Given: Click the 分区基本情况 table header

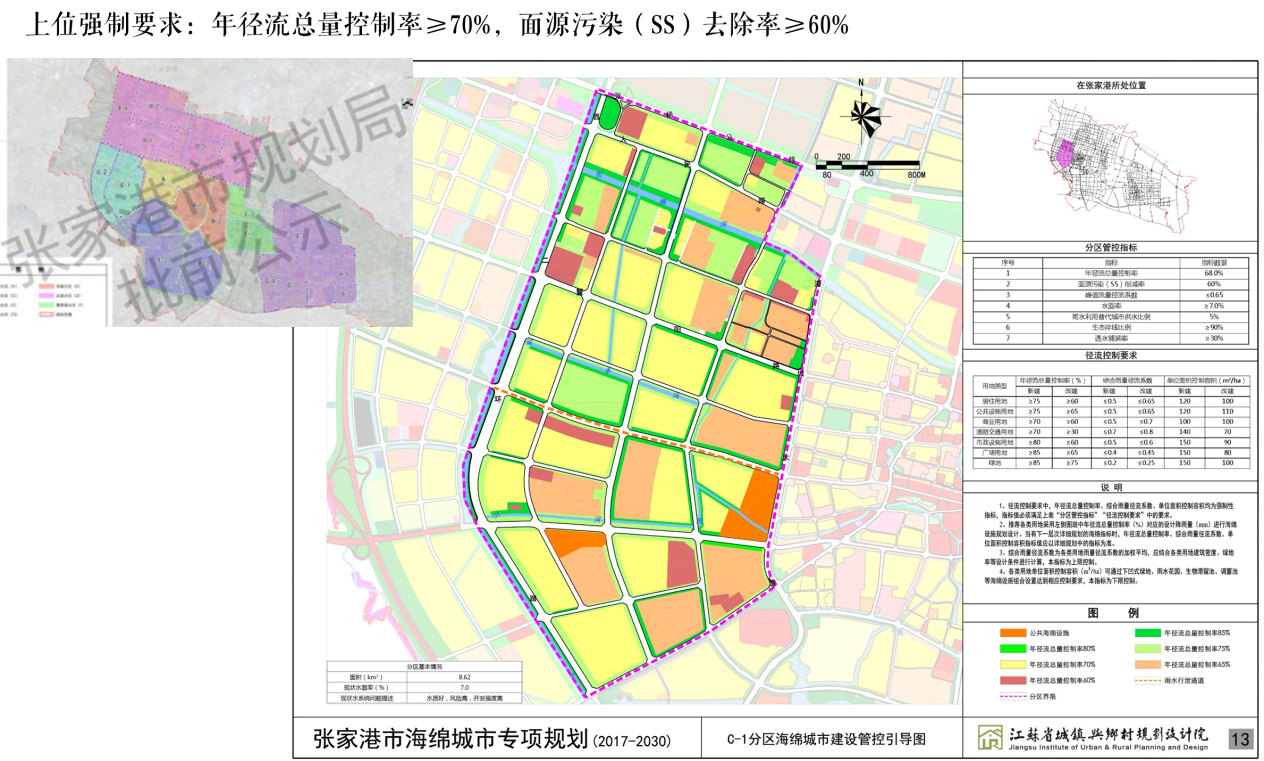Looking at the screenshot, I should click(427, 665).
